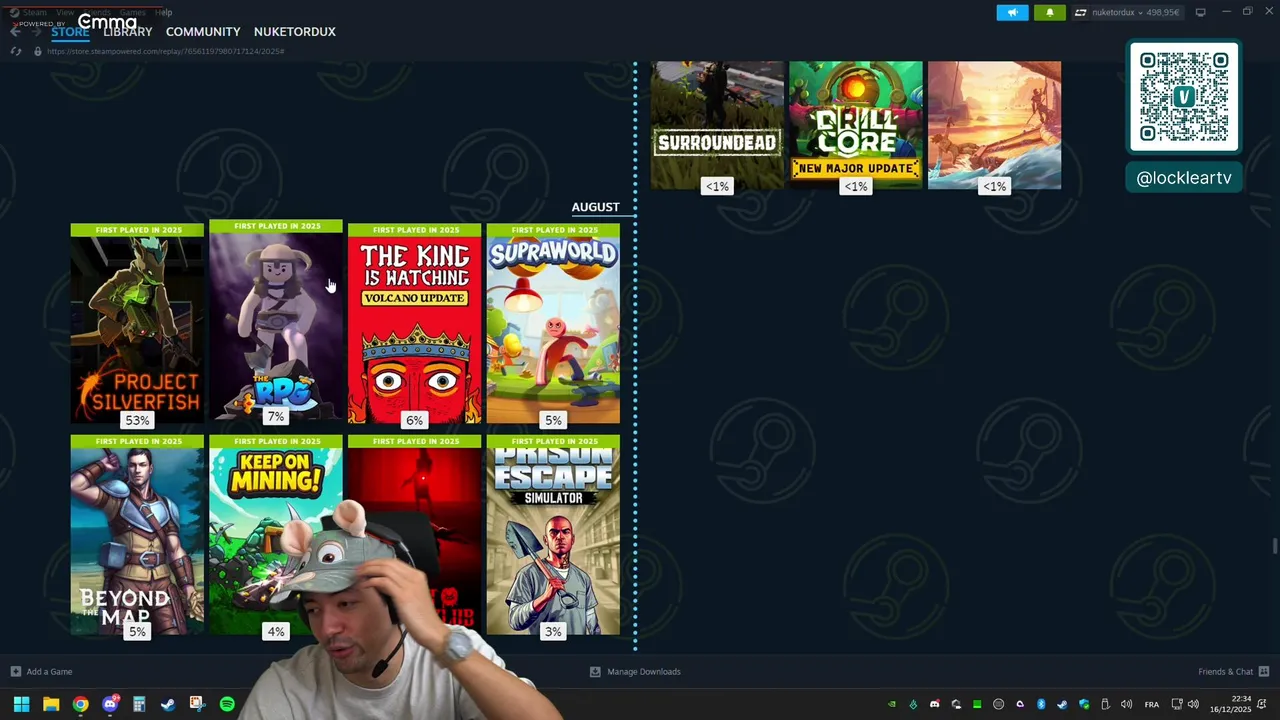This screenshot has height=720, width=1280.
Task: Open the Help menu
Action: tap(163, 12)
